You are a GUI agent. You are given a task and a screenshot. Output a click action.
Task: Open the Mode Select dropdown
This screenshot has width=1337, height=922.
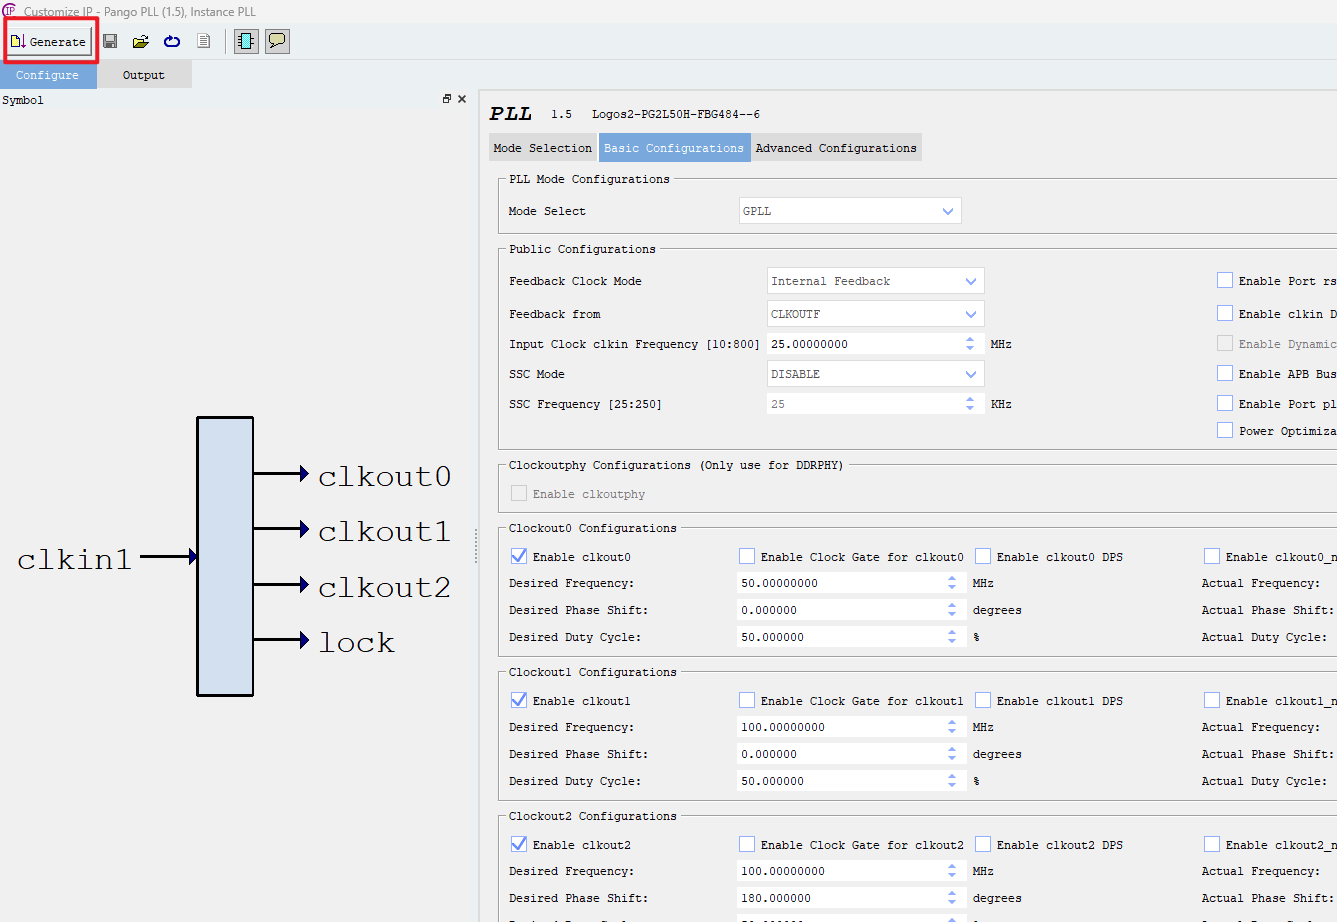click(x=947, y=211)
